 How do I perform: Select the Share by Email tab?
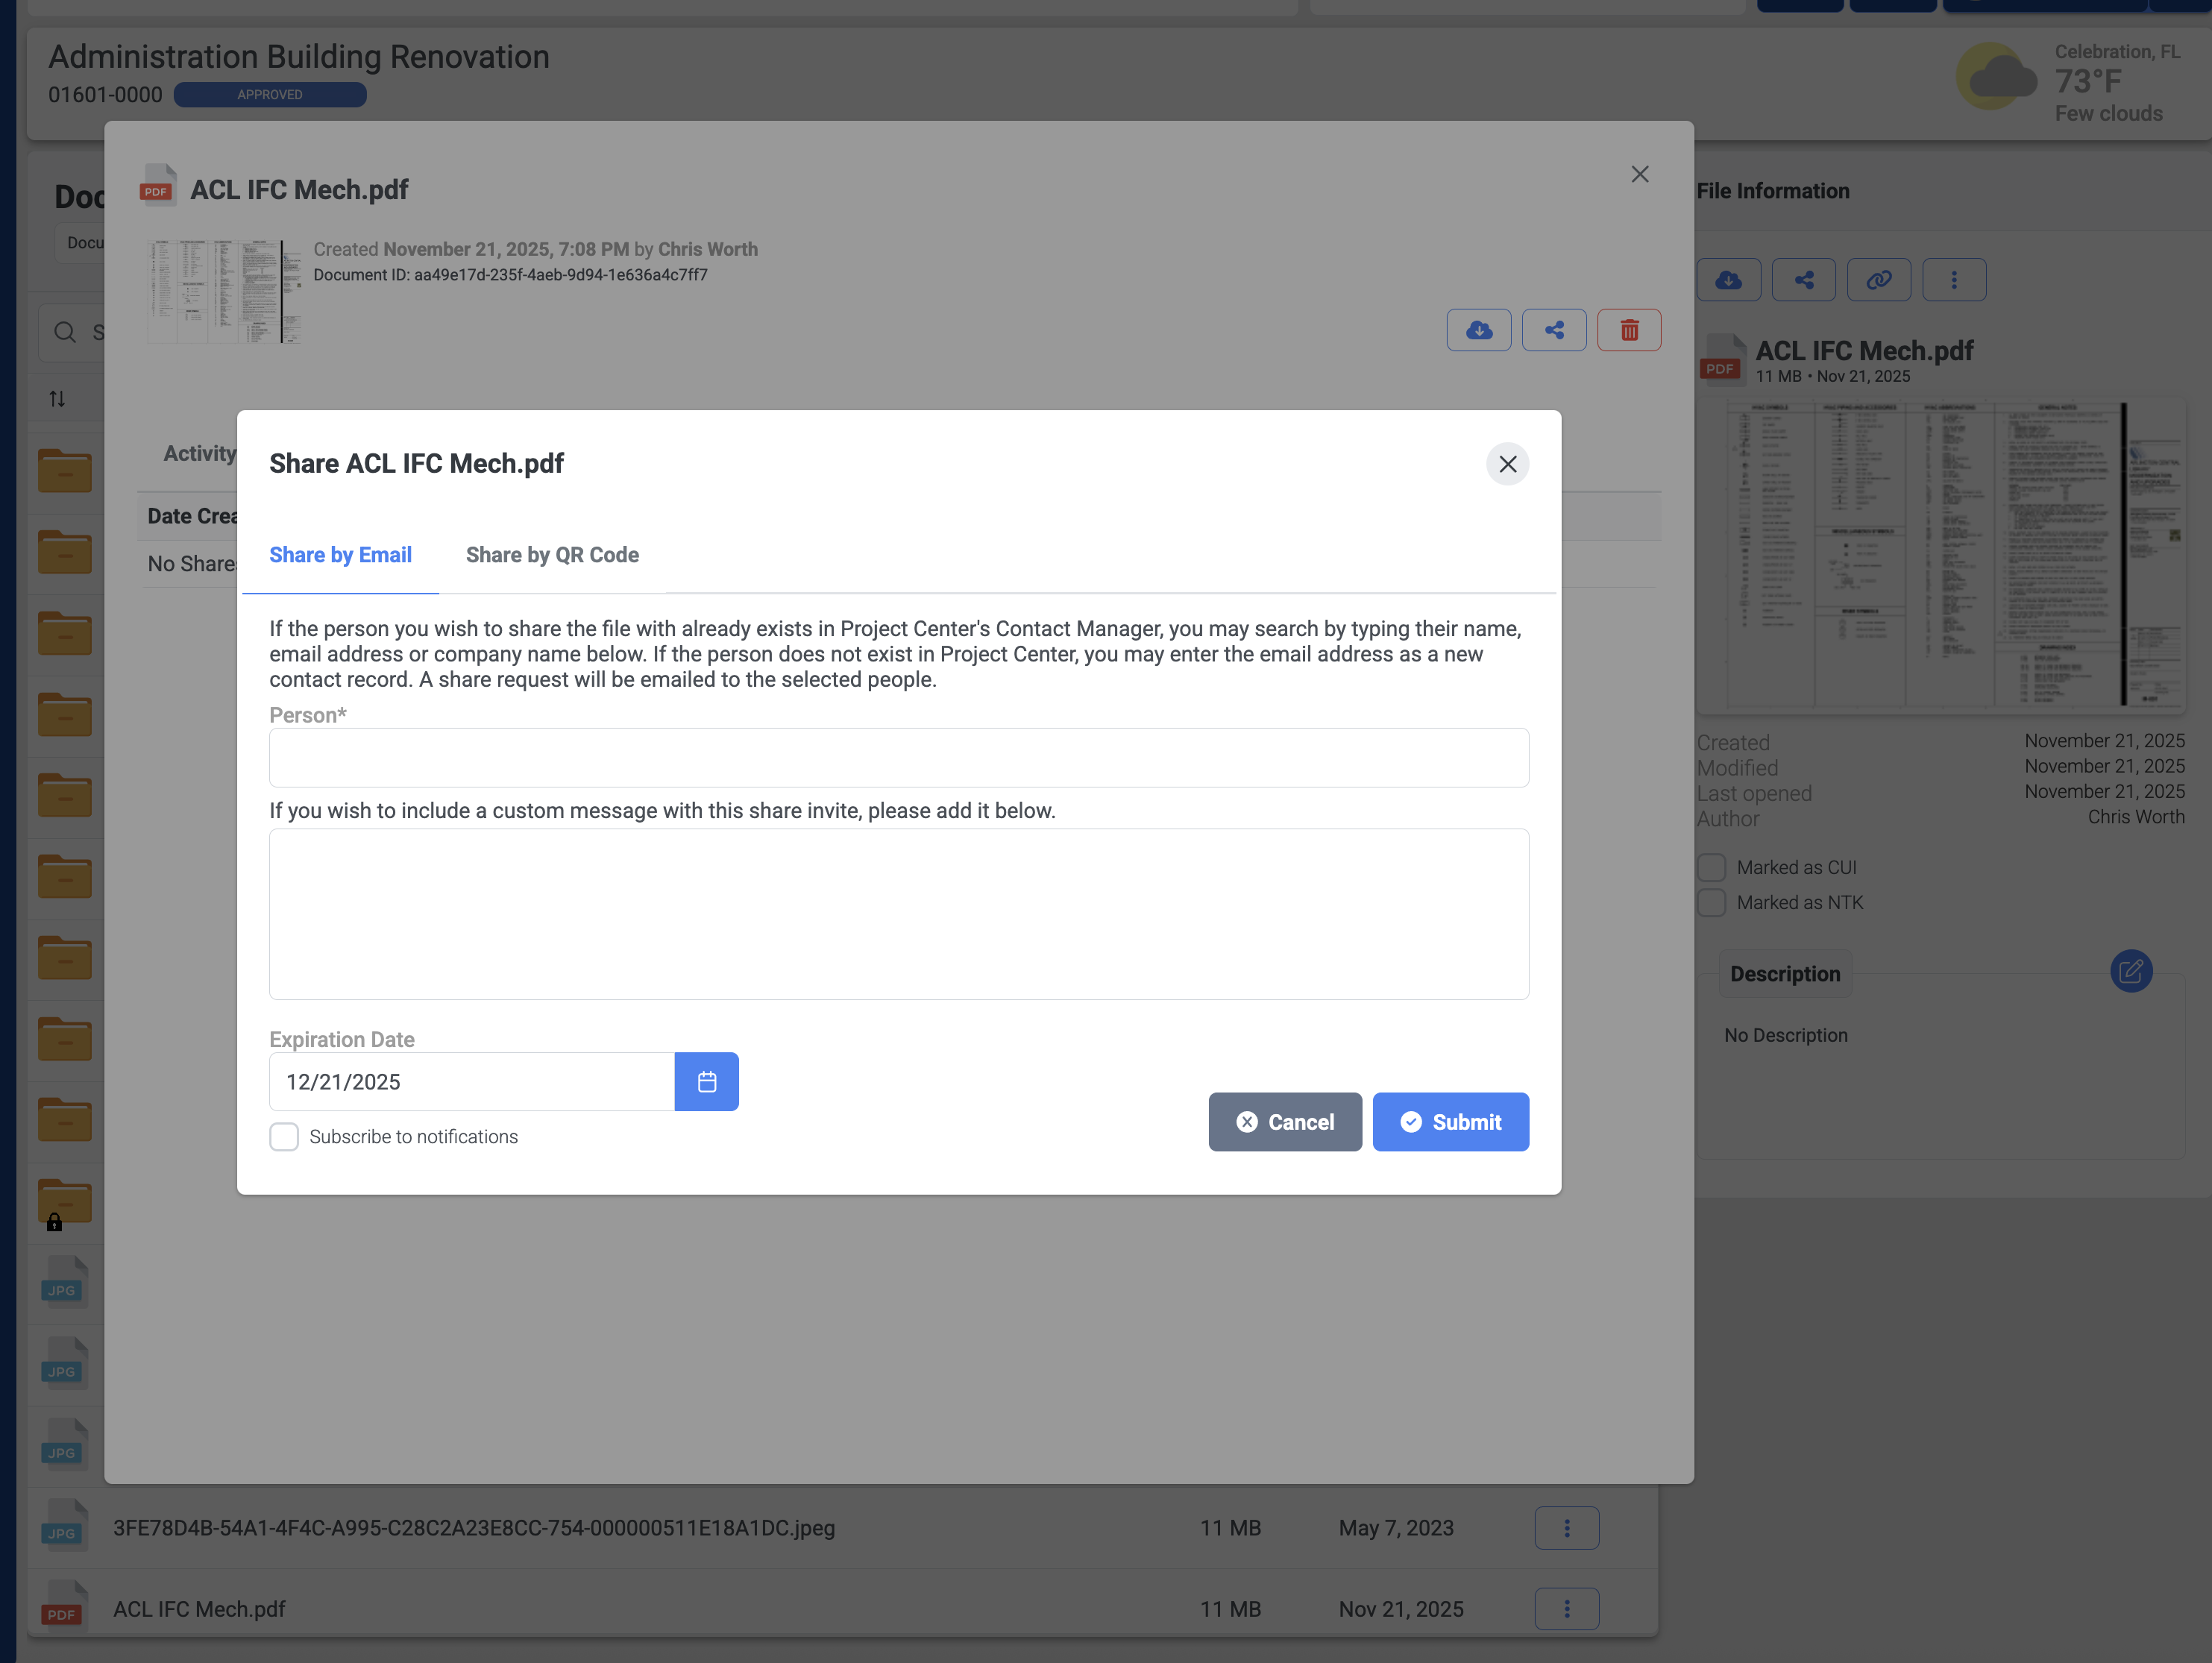coord(340,555)
